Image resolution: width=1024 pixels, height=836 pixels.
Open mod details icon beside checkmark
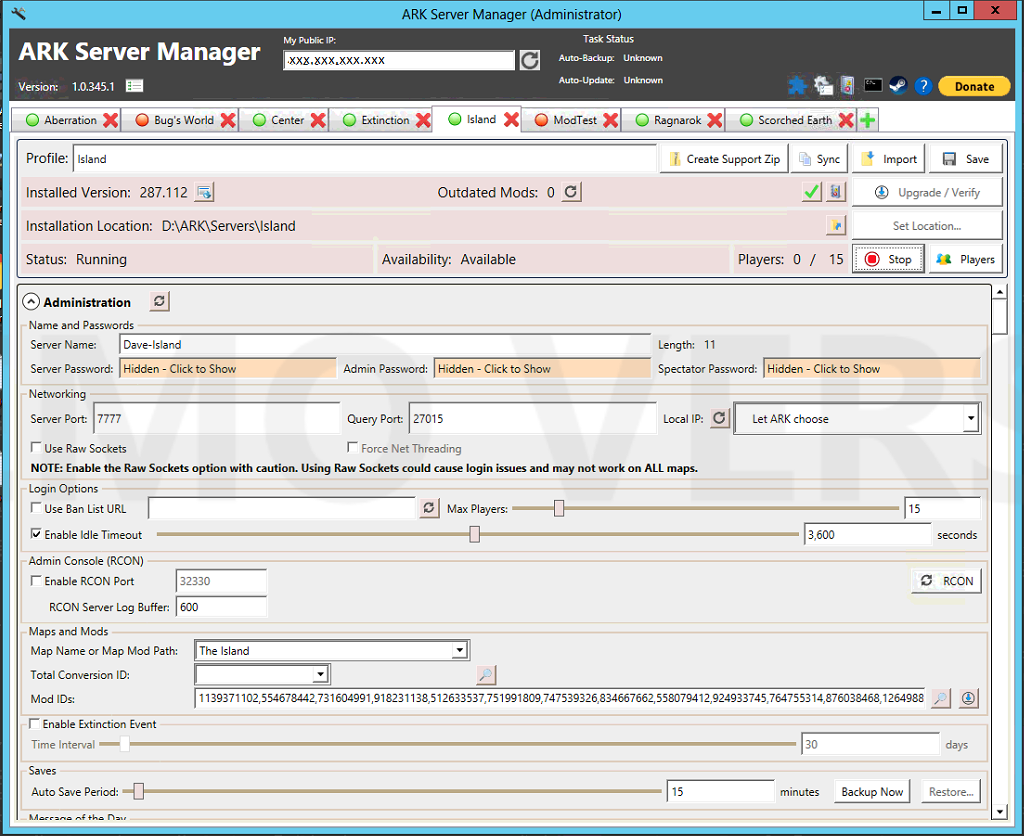click(836, 192)
